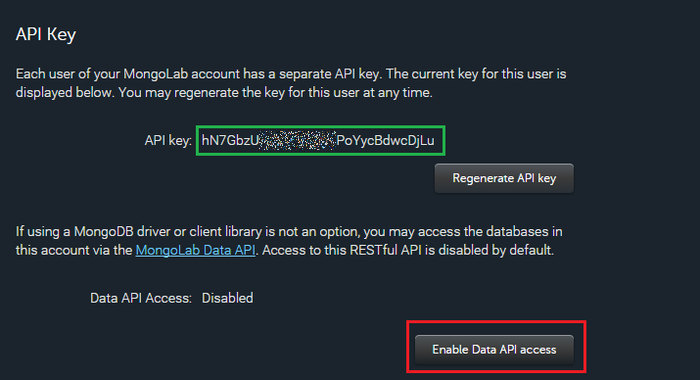
Task: Click the Disabled status text
Action: coord(227,298)
